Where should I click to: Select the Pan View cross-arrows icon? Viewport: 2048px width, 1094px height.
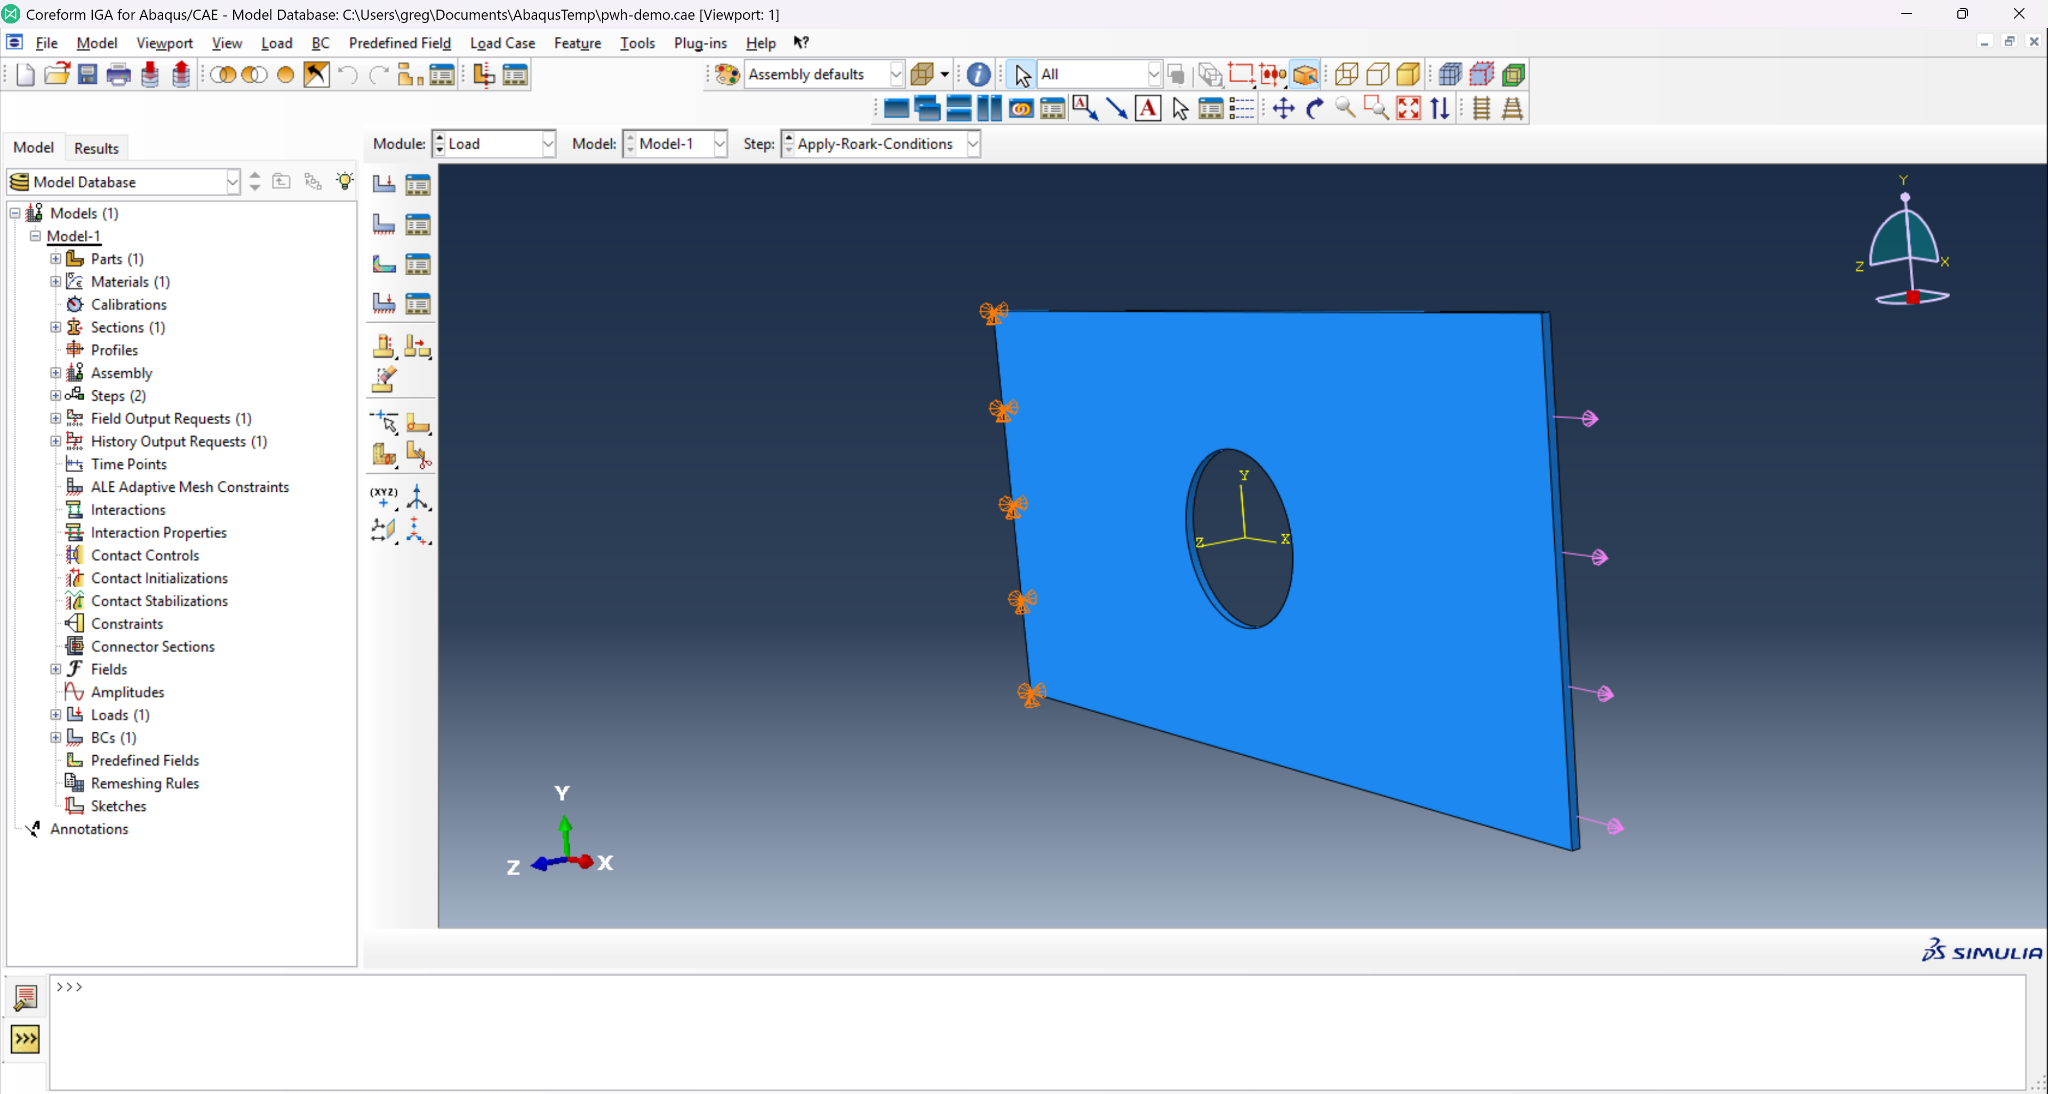pos(1284,108)
